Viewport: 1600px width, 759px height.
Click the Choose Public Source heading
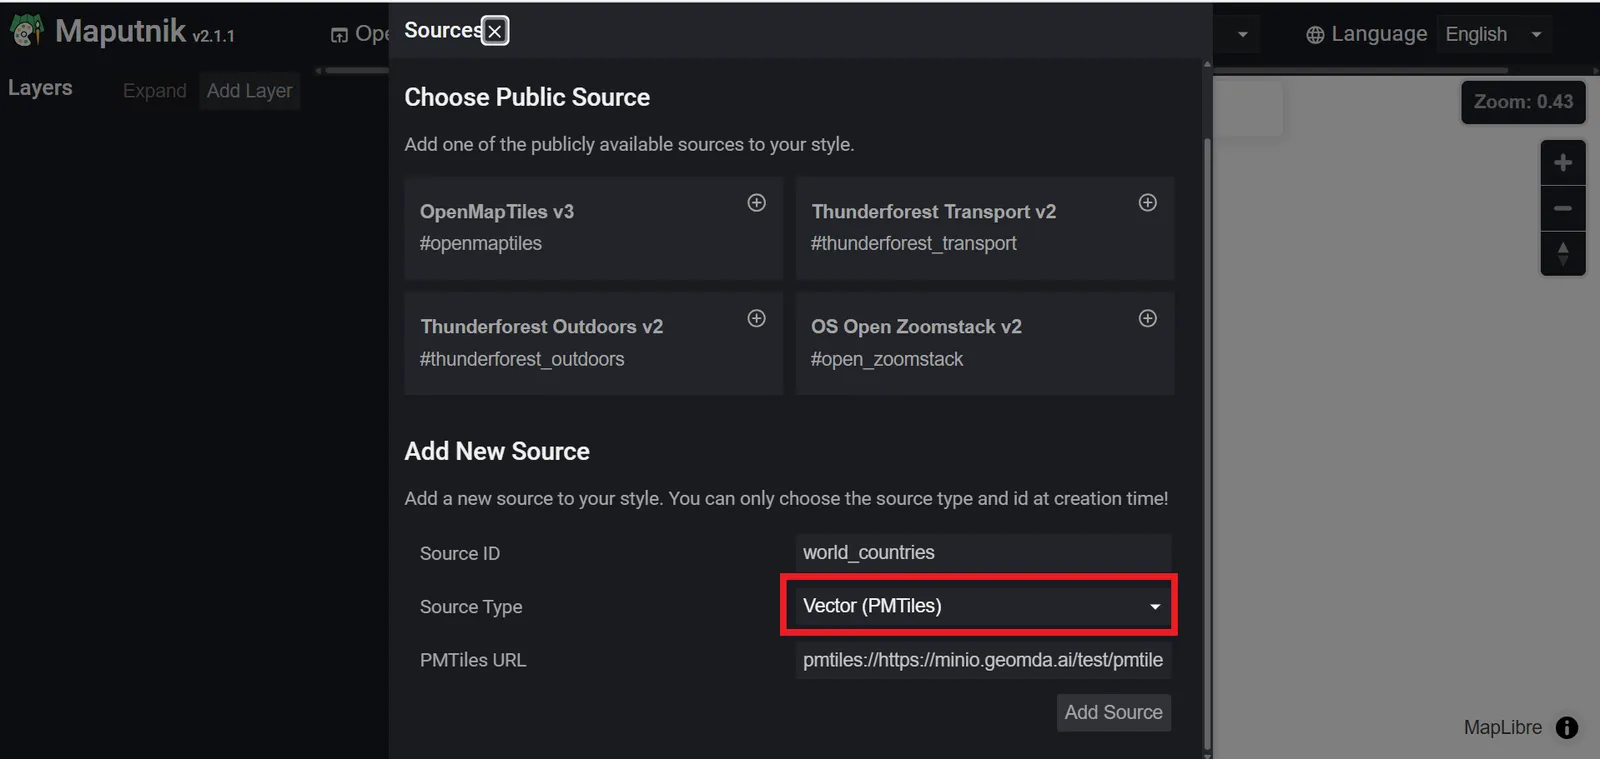[x=527, y=97]
